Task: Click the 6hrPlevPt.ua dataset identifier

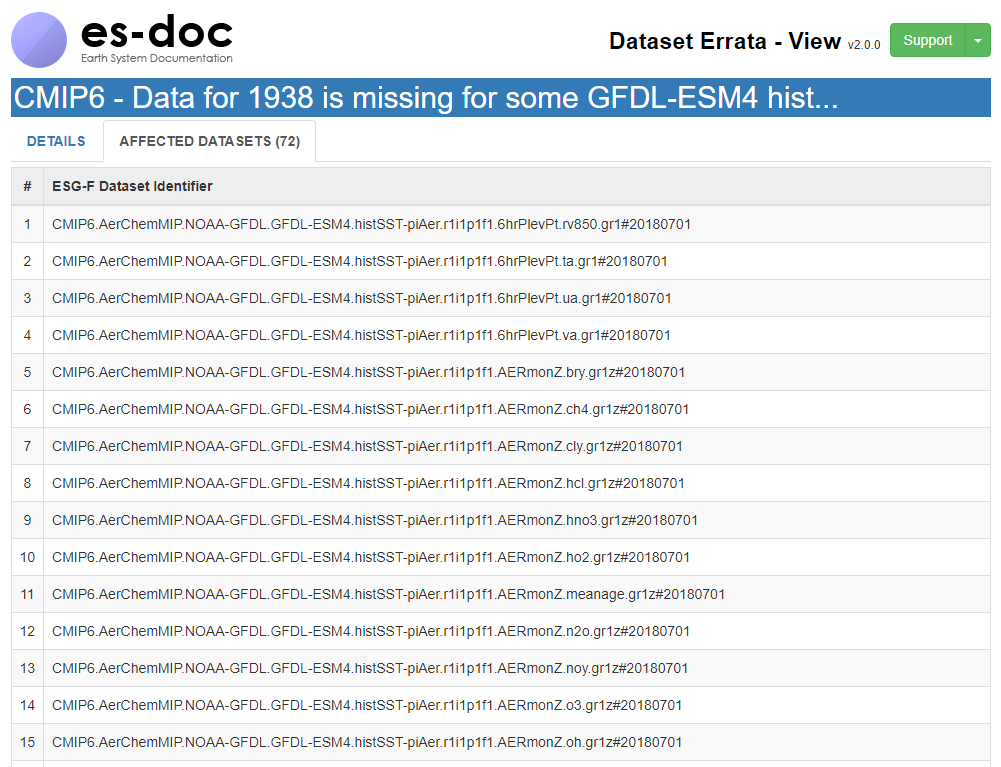Action: [x=361, y=298]
